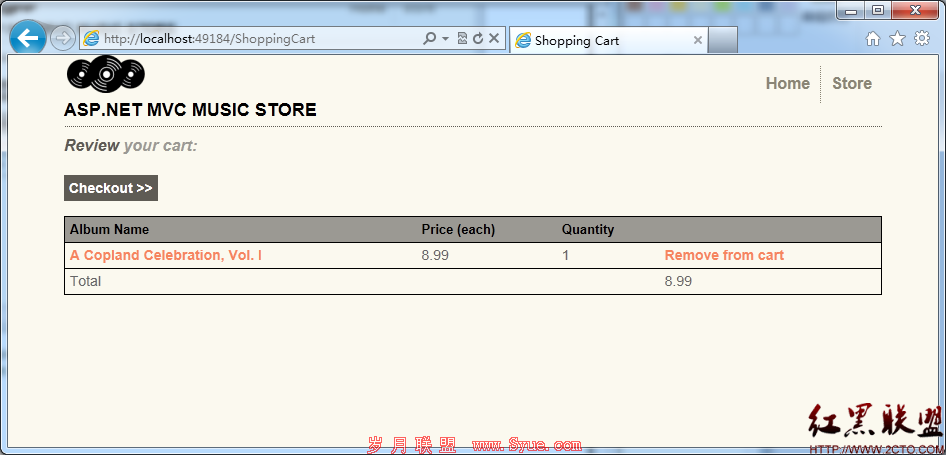Click the vinyl records store logo
The height and width of the screenshot is (455, 946).
coord(106,74)
